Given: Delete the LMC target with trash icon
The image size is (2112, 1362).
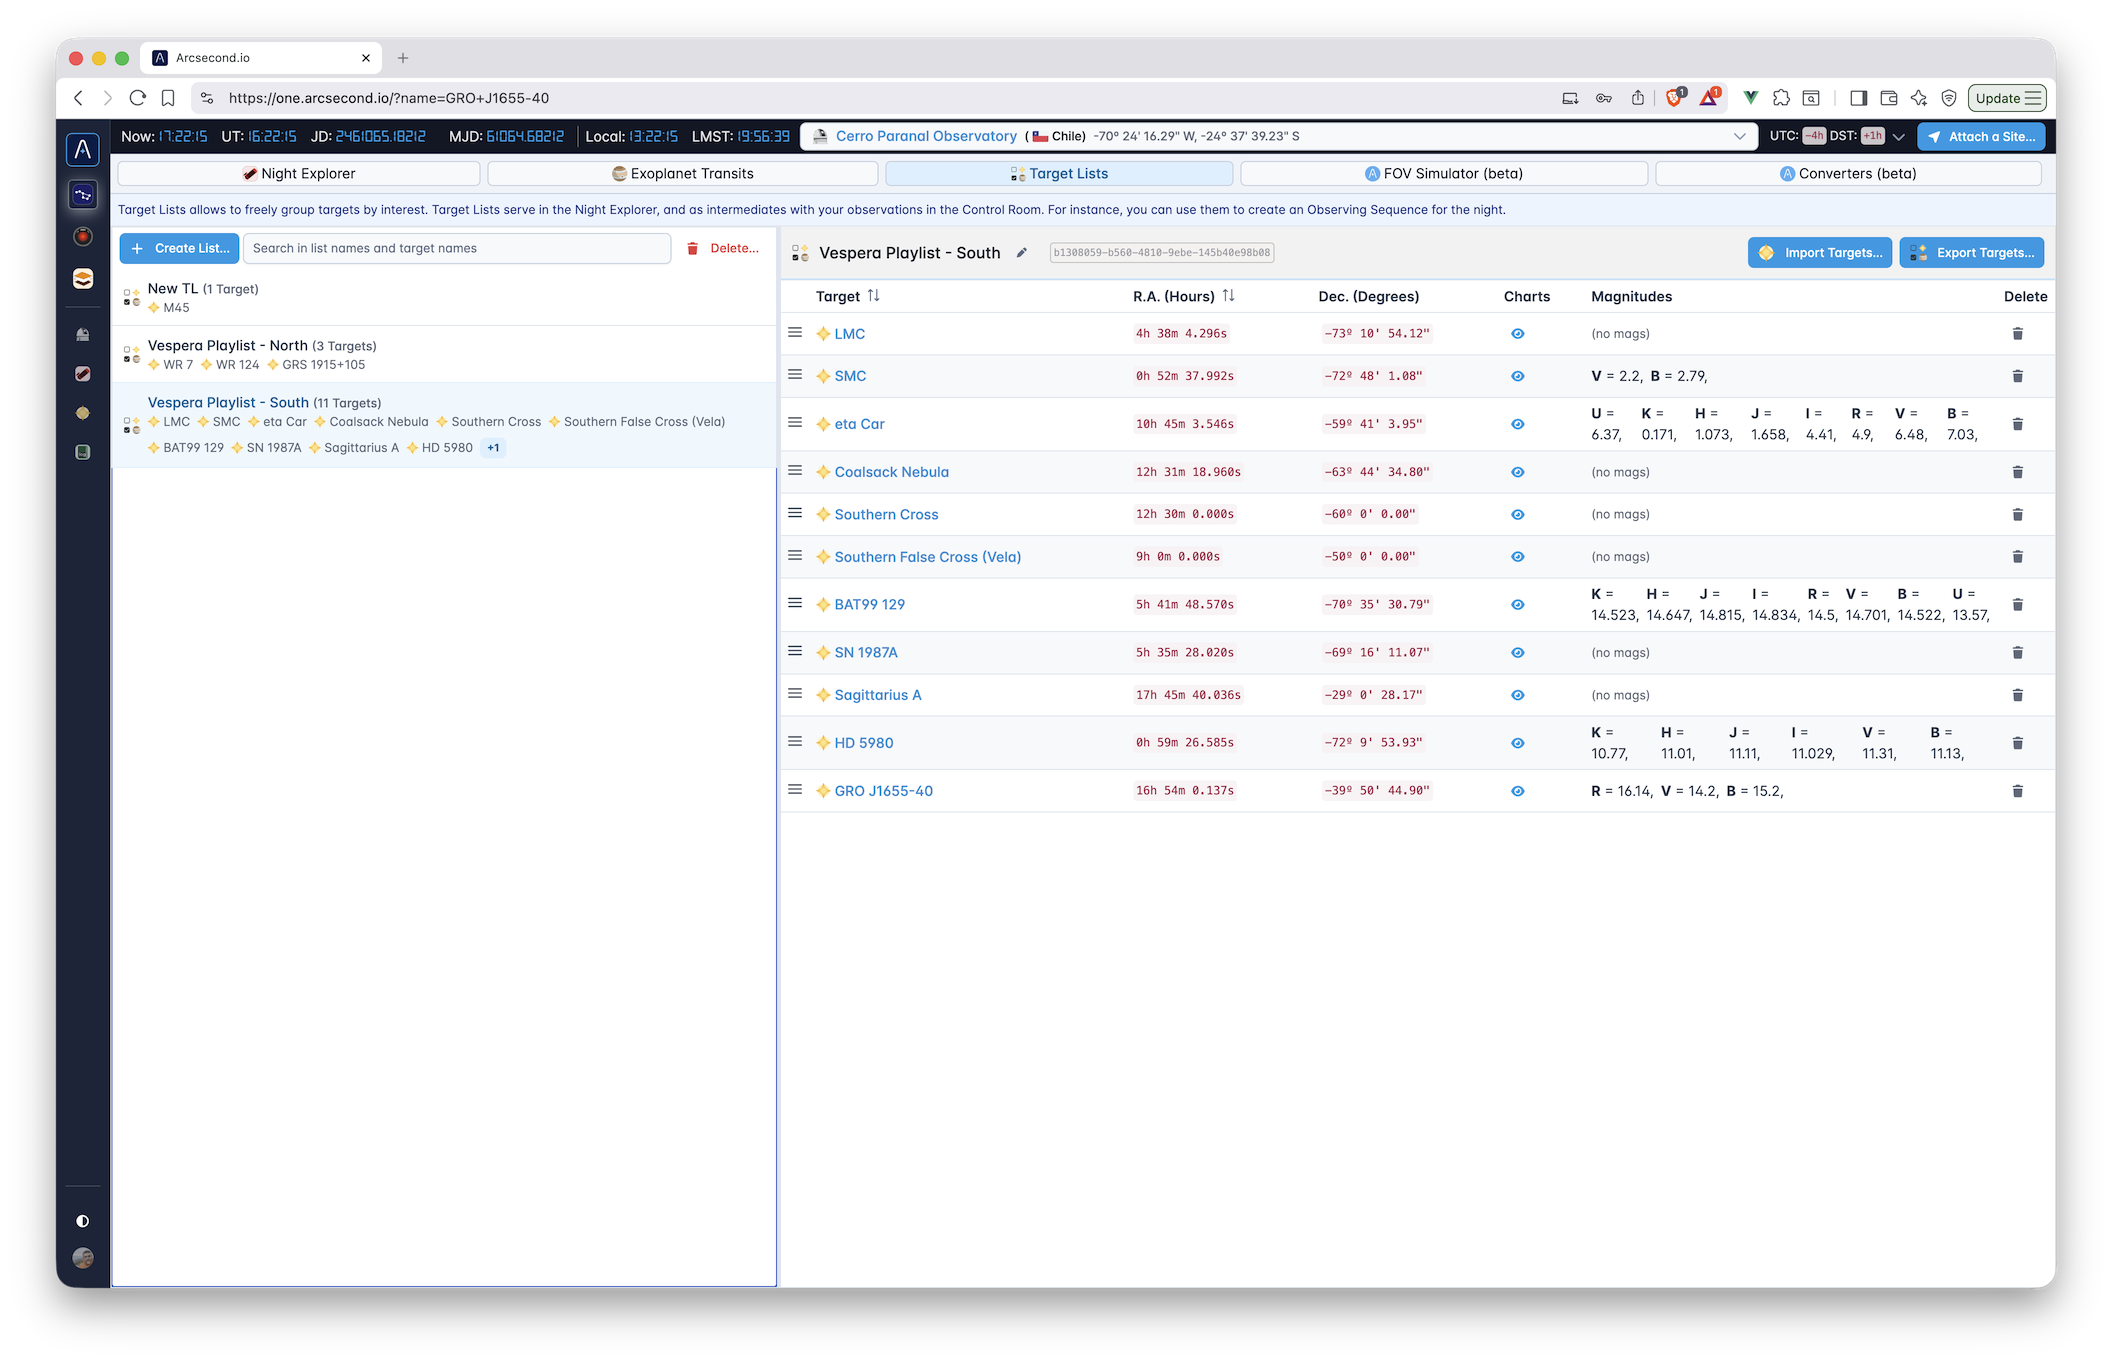Looking at the screenshot, I should [2017, 334].
